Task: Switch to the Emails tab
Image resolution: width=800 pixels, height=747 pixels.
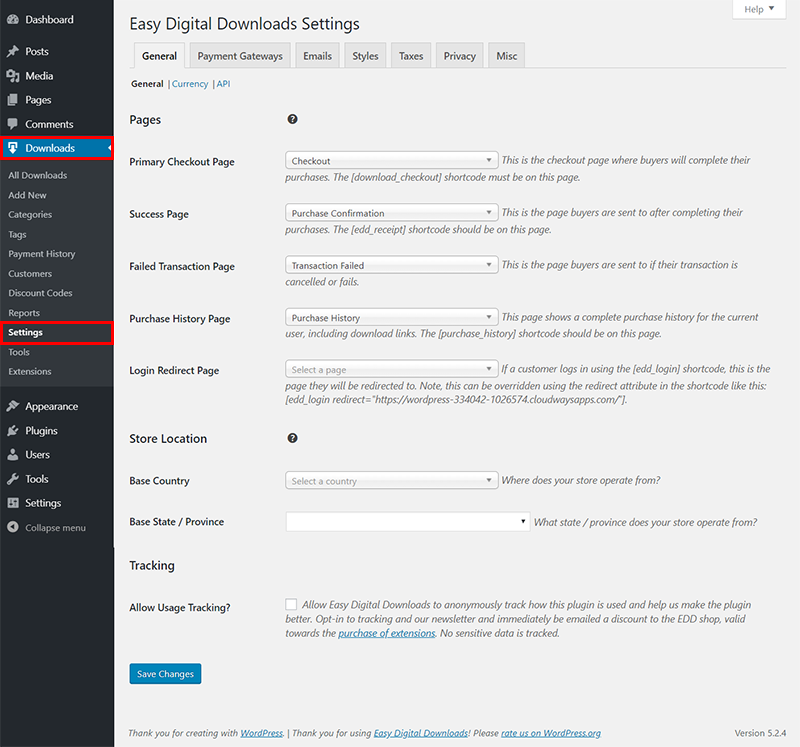Action: [x=317, y=56]
